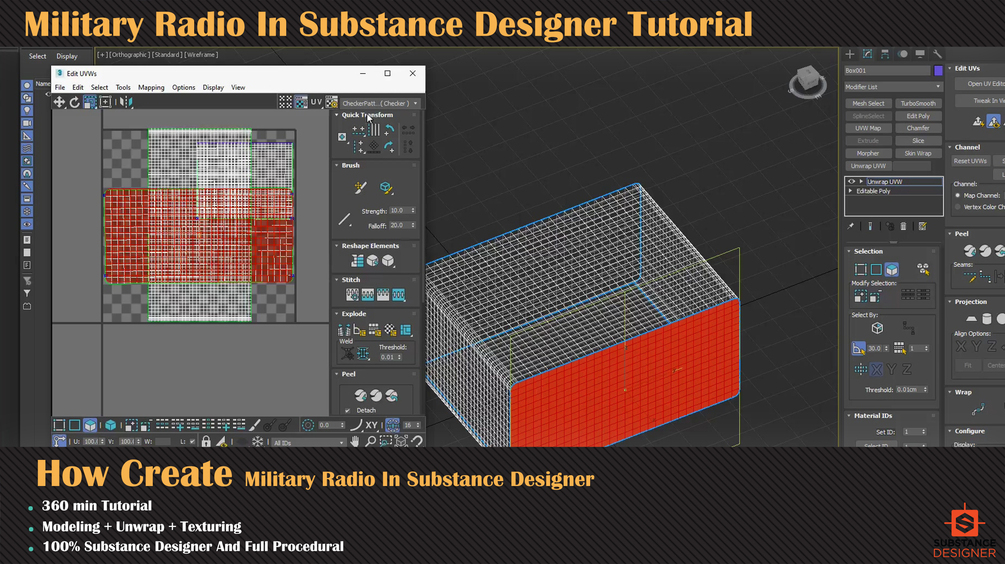1005x564 pixels.
Task: Toggle the Detach checkbox in Peel panel
Action: (347, 410)
